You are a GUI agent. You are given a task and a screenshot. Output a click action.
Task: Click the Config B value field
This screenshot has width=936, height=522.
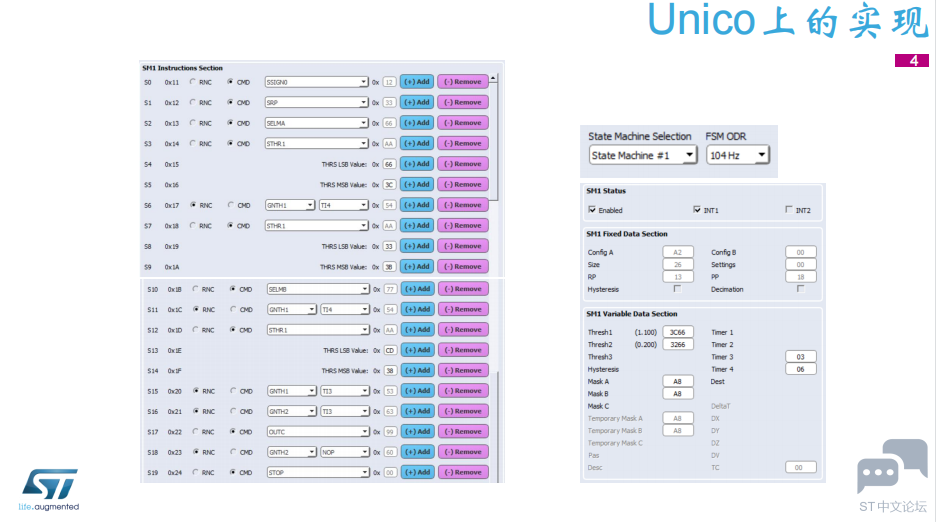tap(800, 252)
